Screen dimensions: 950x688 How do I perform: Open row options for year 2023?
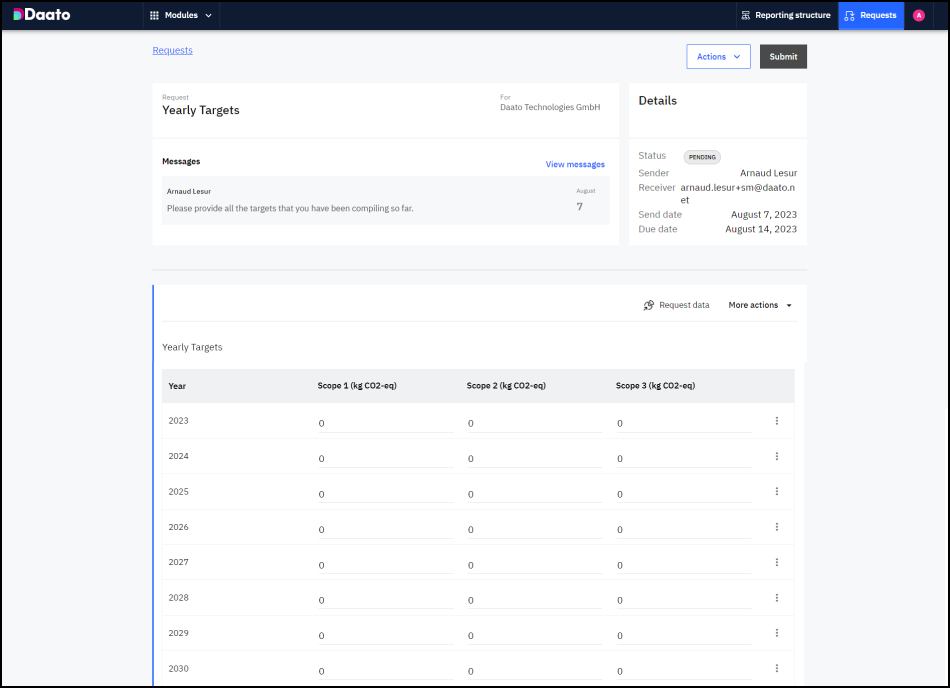(777, 421)
